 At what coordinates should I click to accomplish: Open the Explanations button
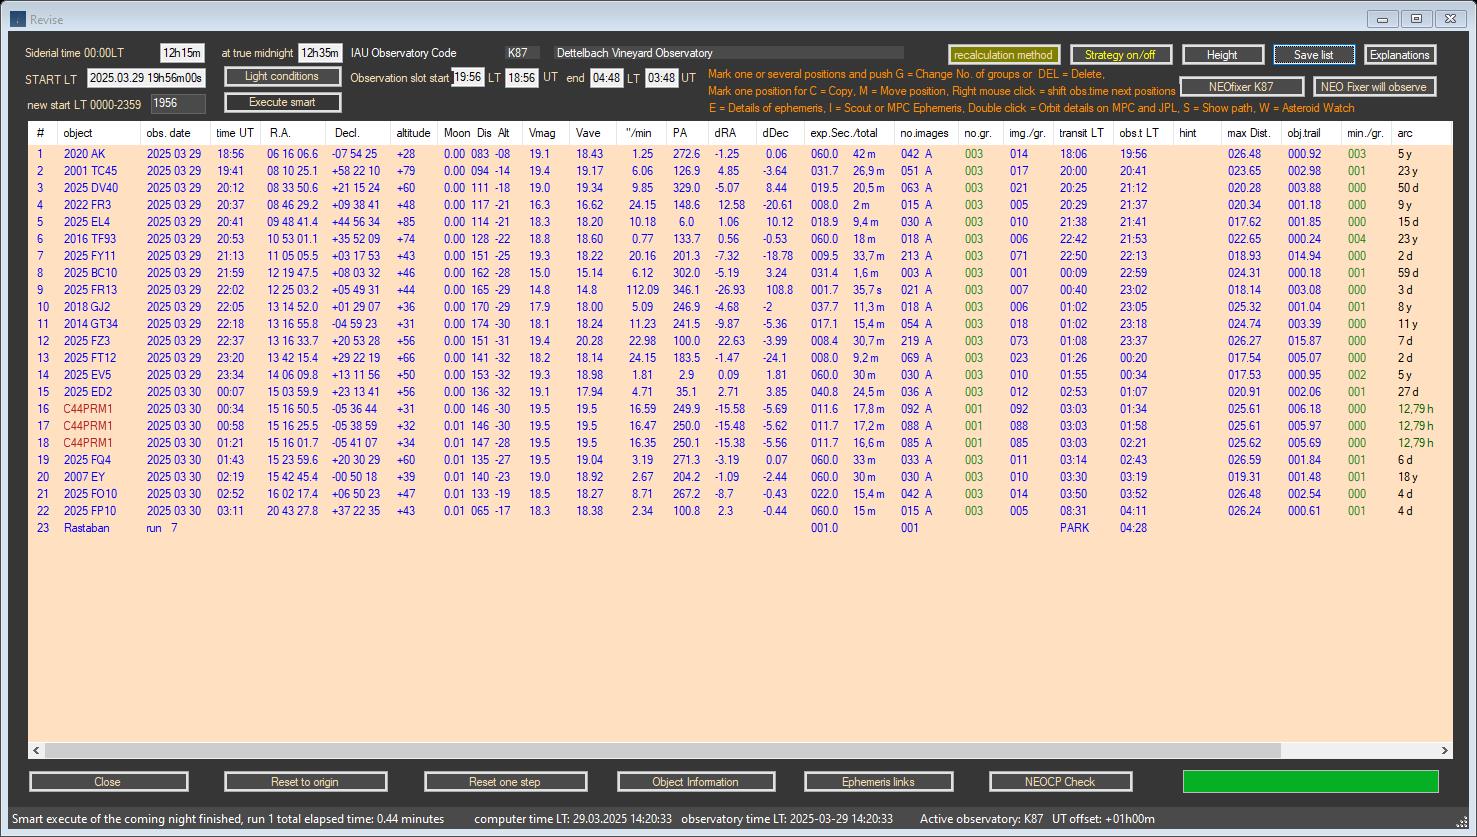1400,55
